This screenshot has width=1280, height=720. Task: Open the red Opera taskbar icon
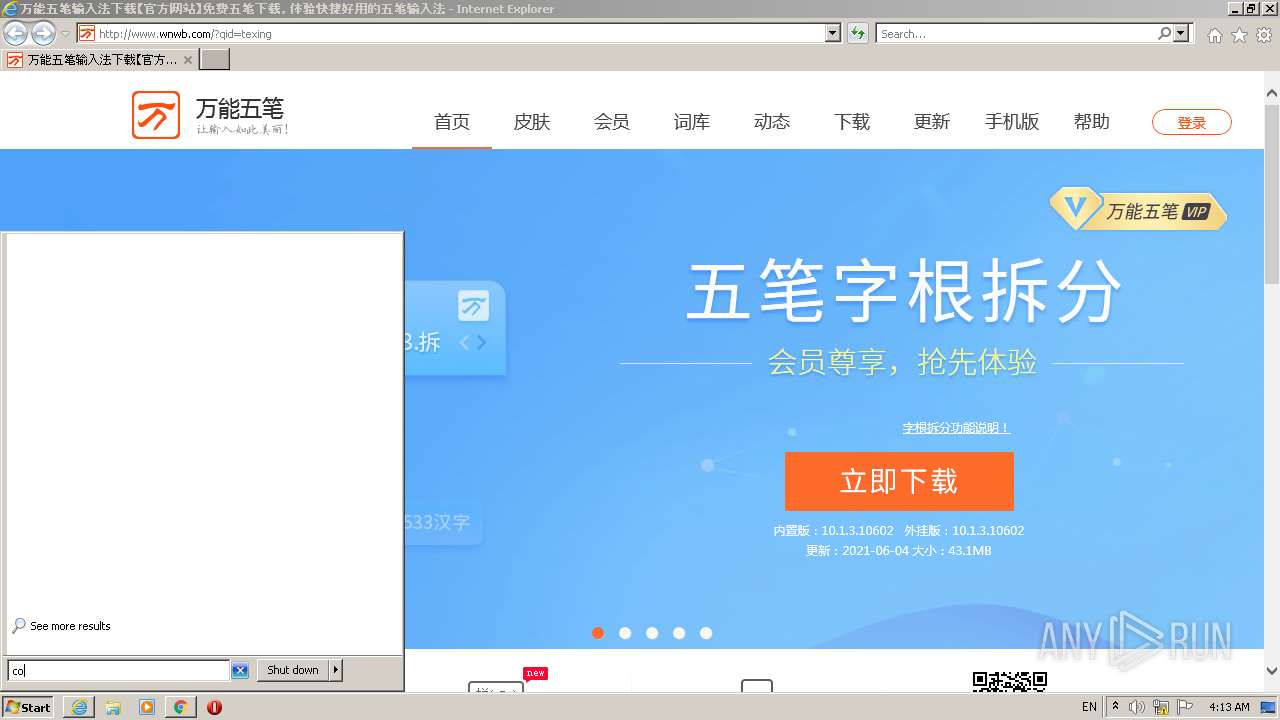click(x=214, y=707)
